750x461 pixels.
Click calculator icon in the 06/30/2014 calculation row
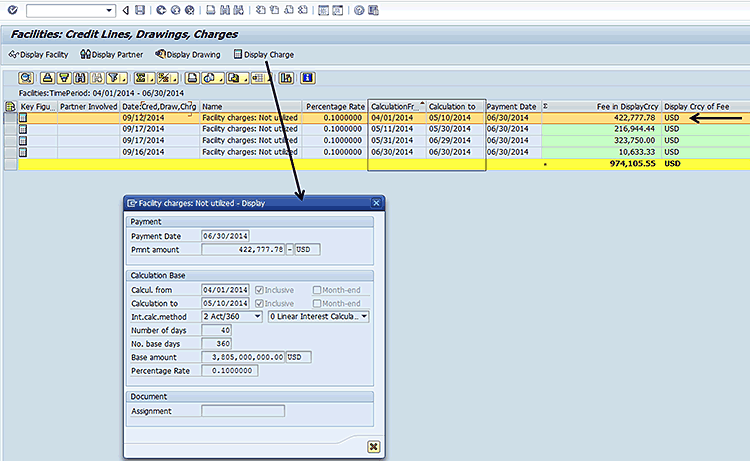pos(22,152)
